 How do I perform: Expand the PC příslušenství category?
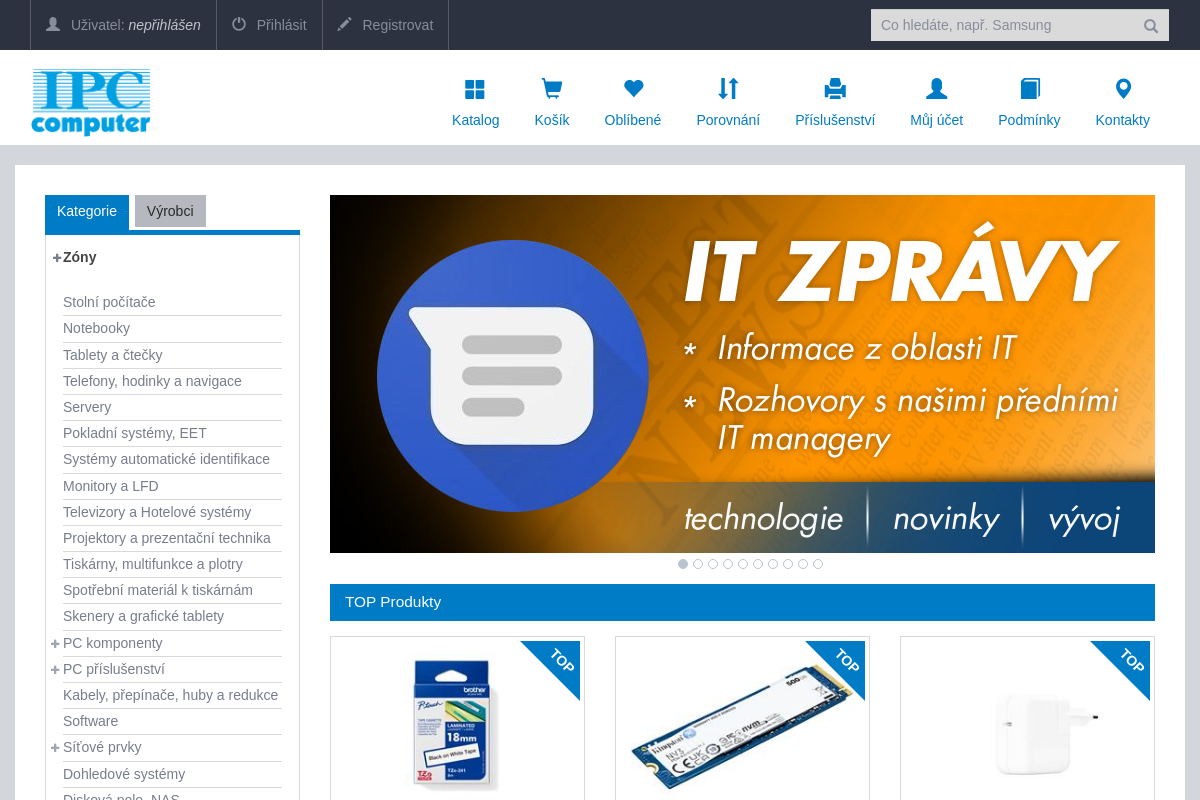[56, 669]
